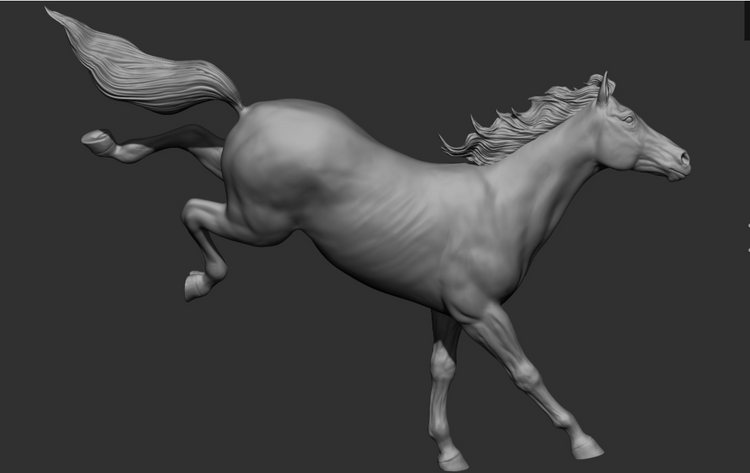Select the extended front hoof on the ground
The image size is (750, 473).
tap(588, 448)
